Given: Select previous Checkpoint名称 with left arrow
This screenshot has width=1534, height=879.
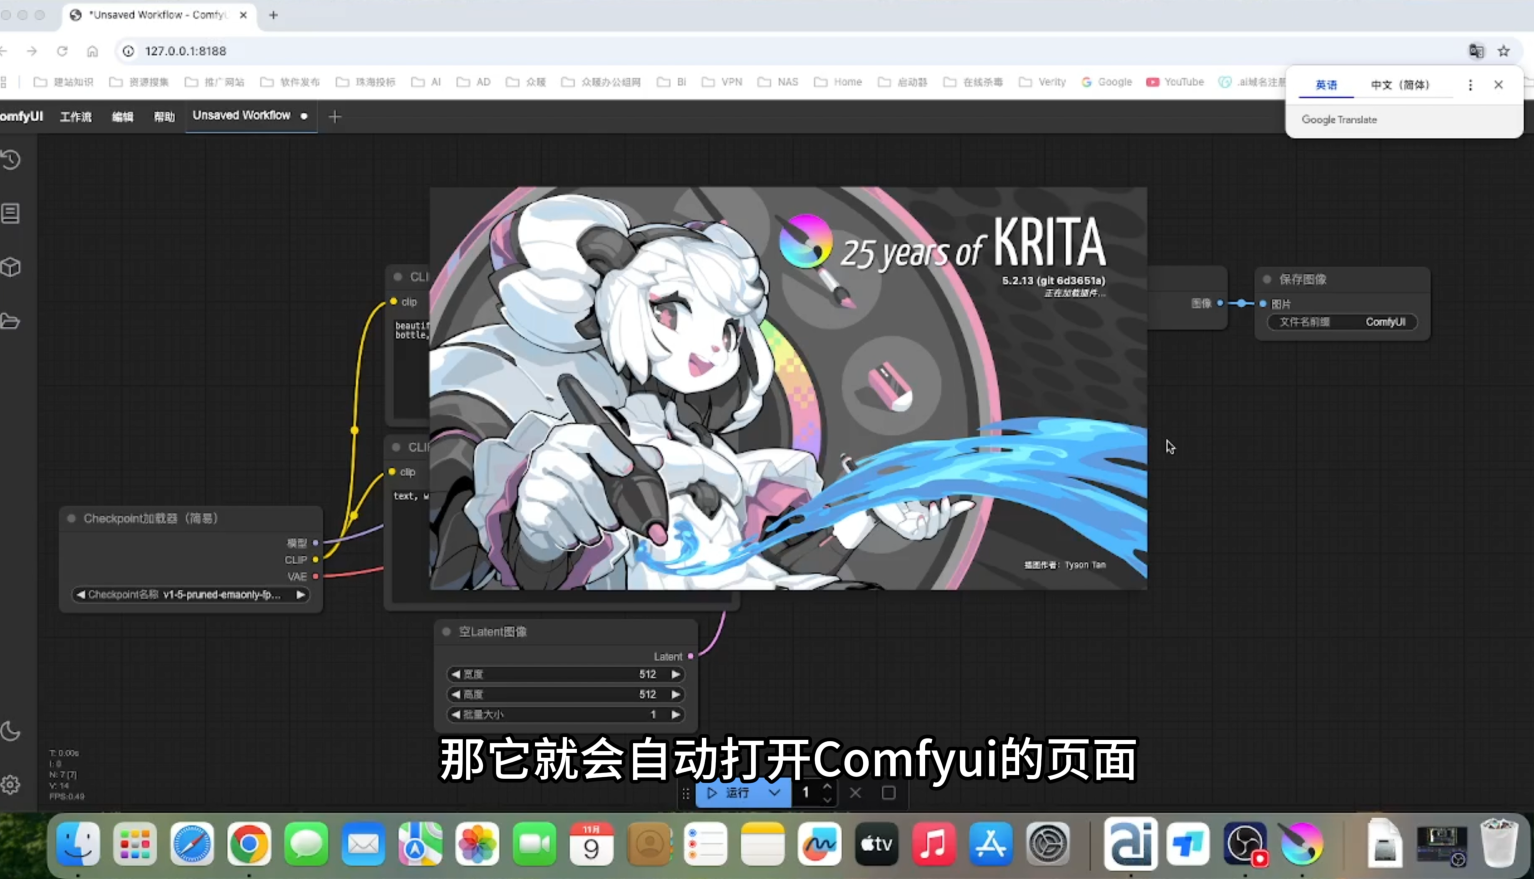Looking at the screenshot, I should tap(80, 595).
